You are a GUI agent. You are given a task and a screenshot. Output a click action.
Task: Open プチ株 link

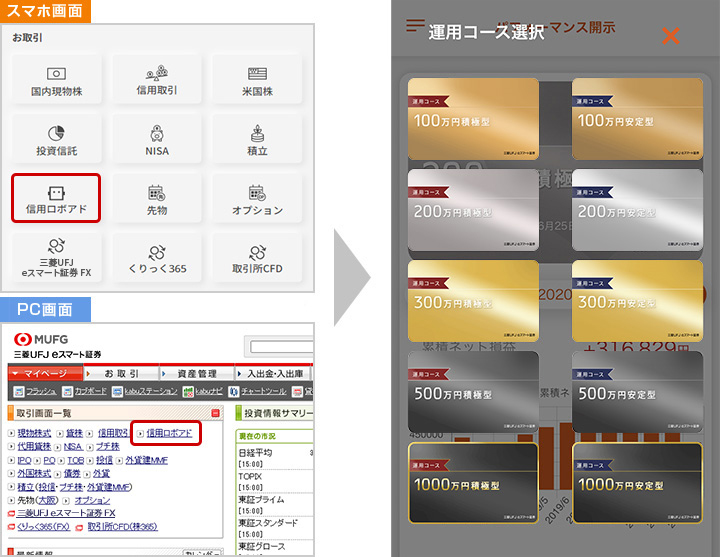[x=107, y=447]
